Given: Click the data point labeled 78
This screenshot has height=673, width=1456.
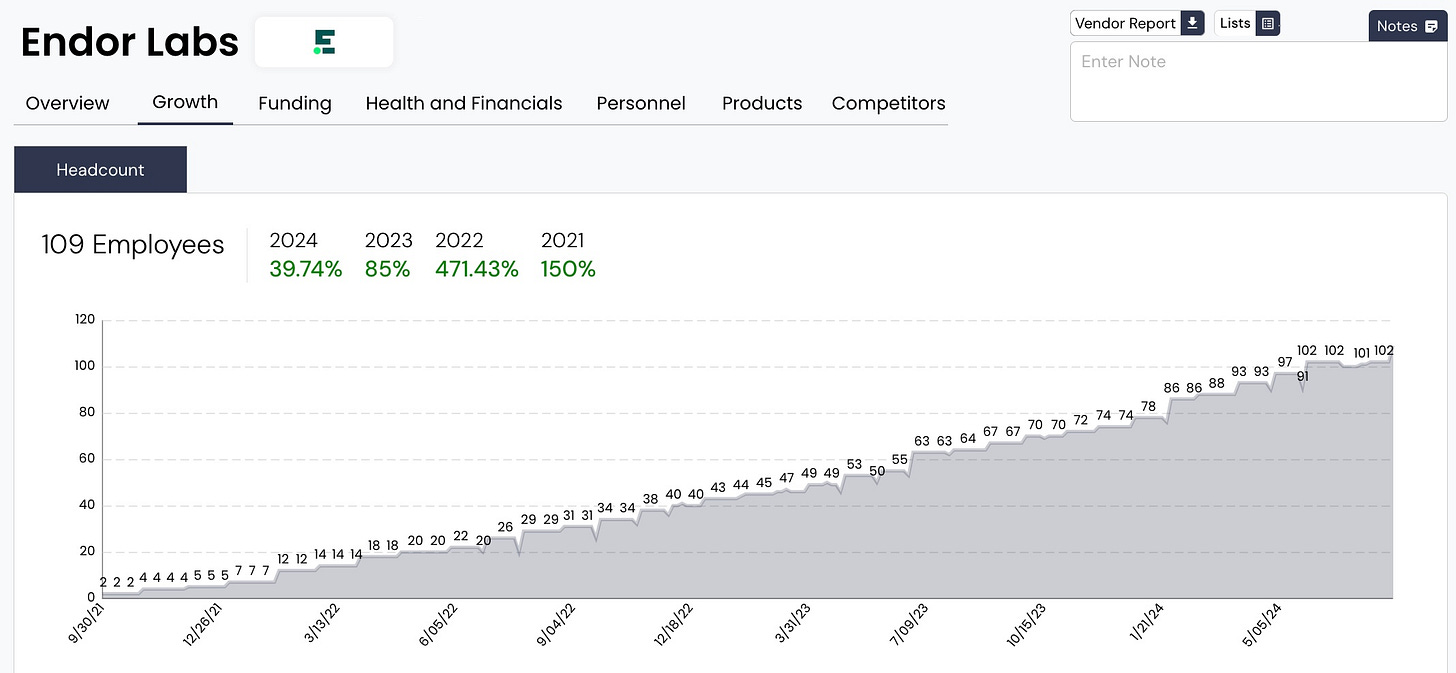Looking at the screenshot, I should 1148,406.
